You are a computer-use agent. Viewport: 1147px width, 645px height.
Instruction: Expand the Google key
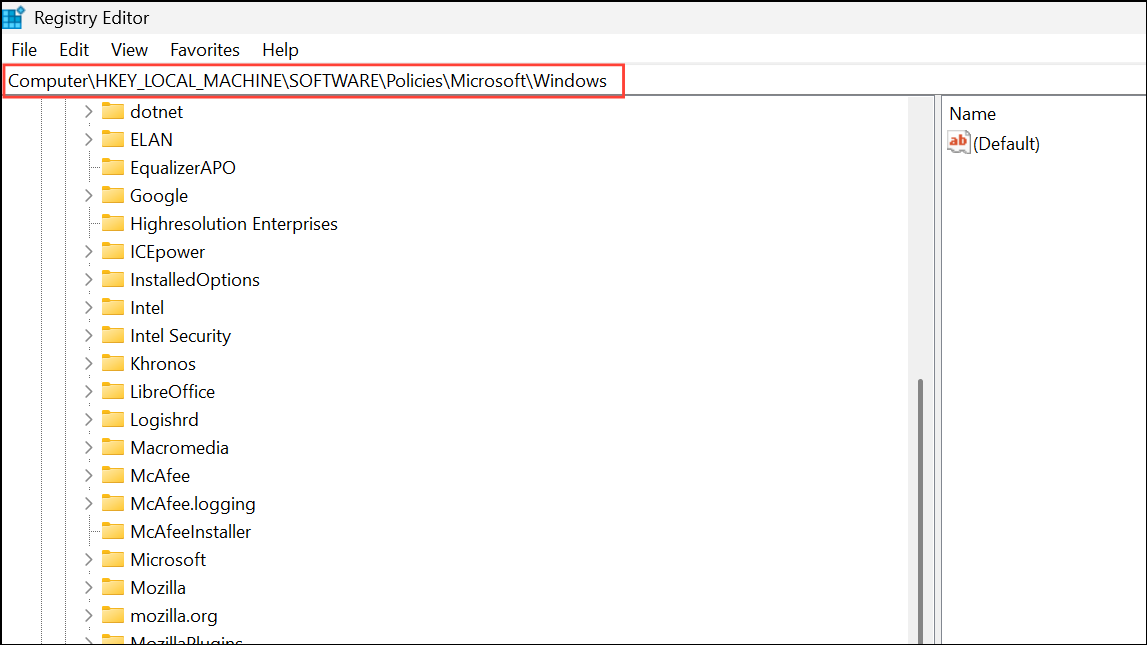tap(89, 196)
